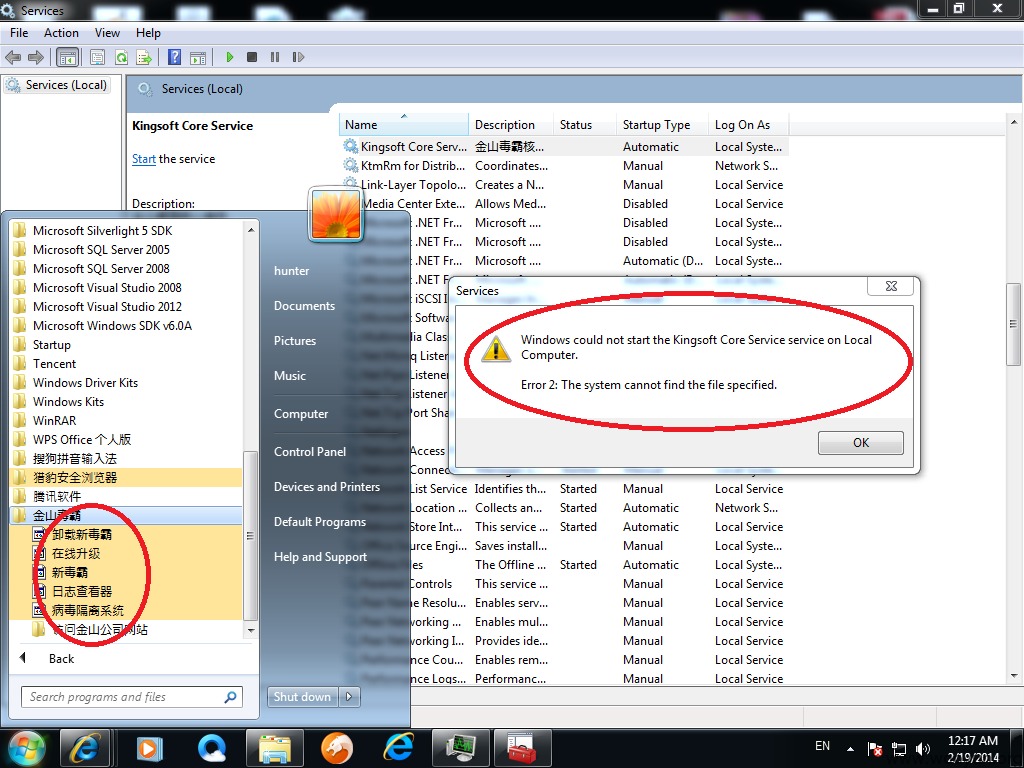
Task: Open the file explorer taskbar icon
Action: 274,748
